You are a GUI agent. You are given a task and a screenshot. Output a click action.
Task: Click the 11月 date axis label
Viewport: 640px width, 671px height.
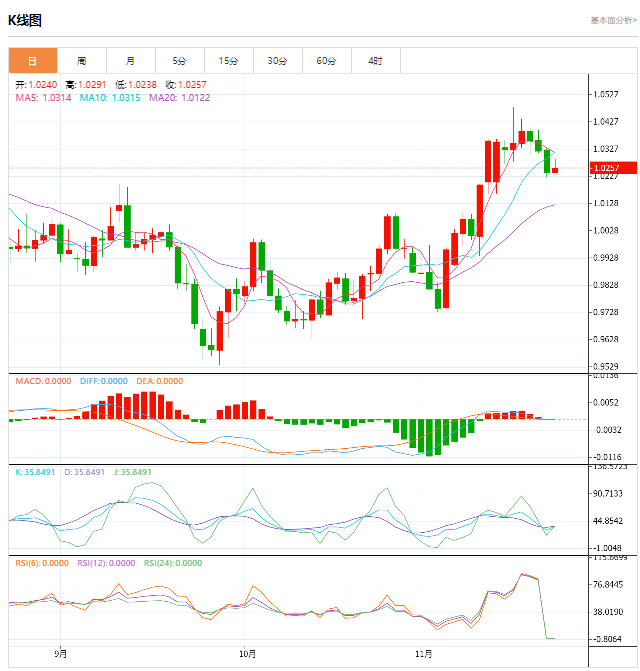[424, 654]
